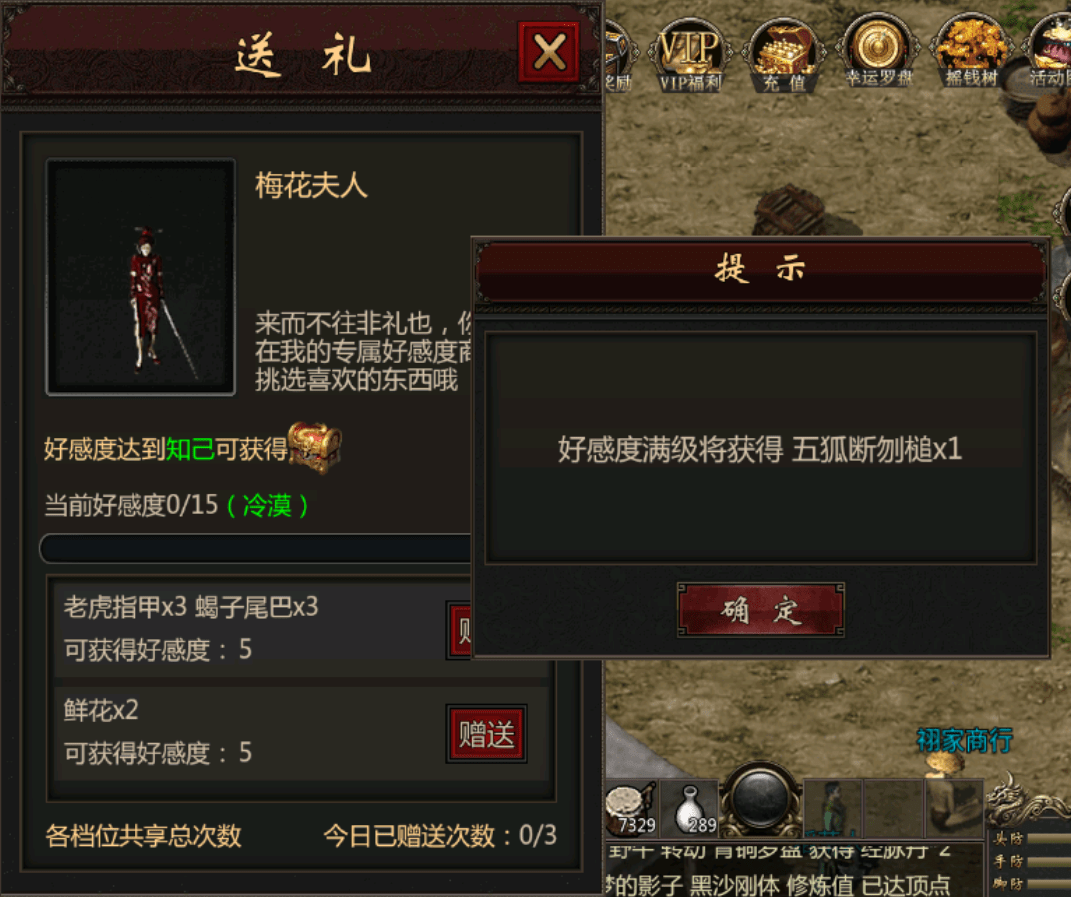Click the 知己 reward chest icon
1071x897 pixels.
coord(314,447)
